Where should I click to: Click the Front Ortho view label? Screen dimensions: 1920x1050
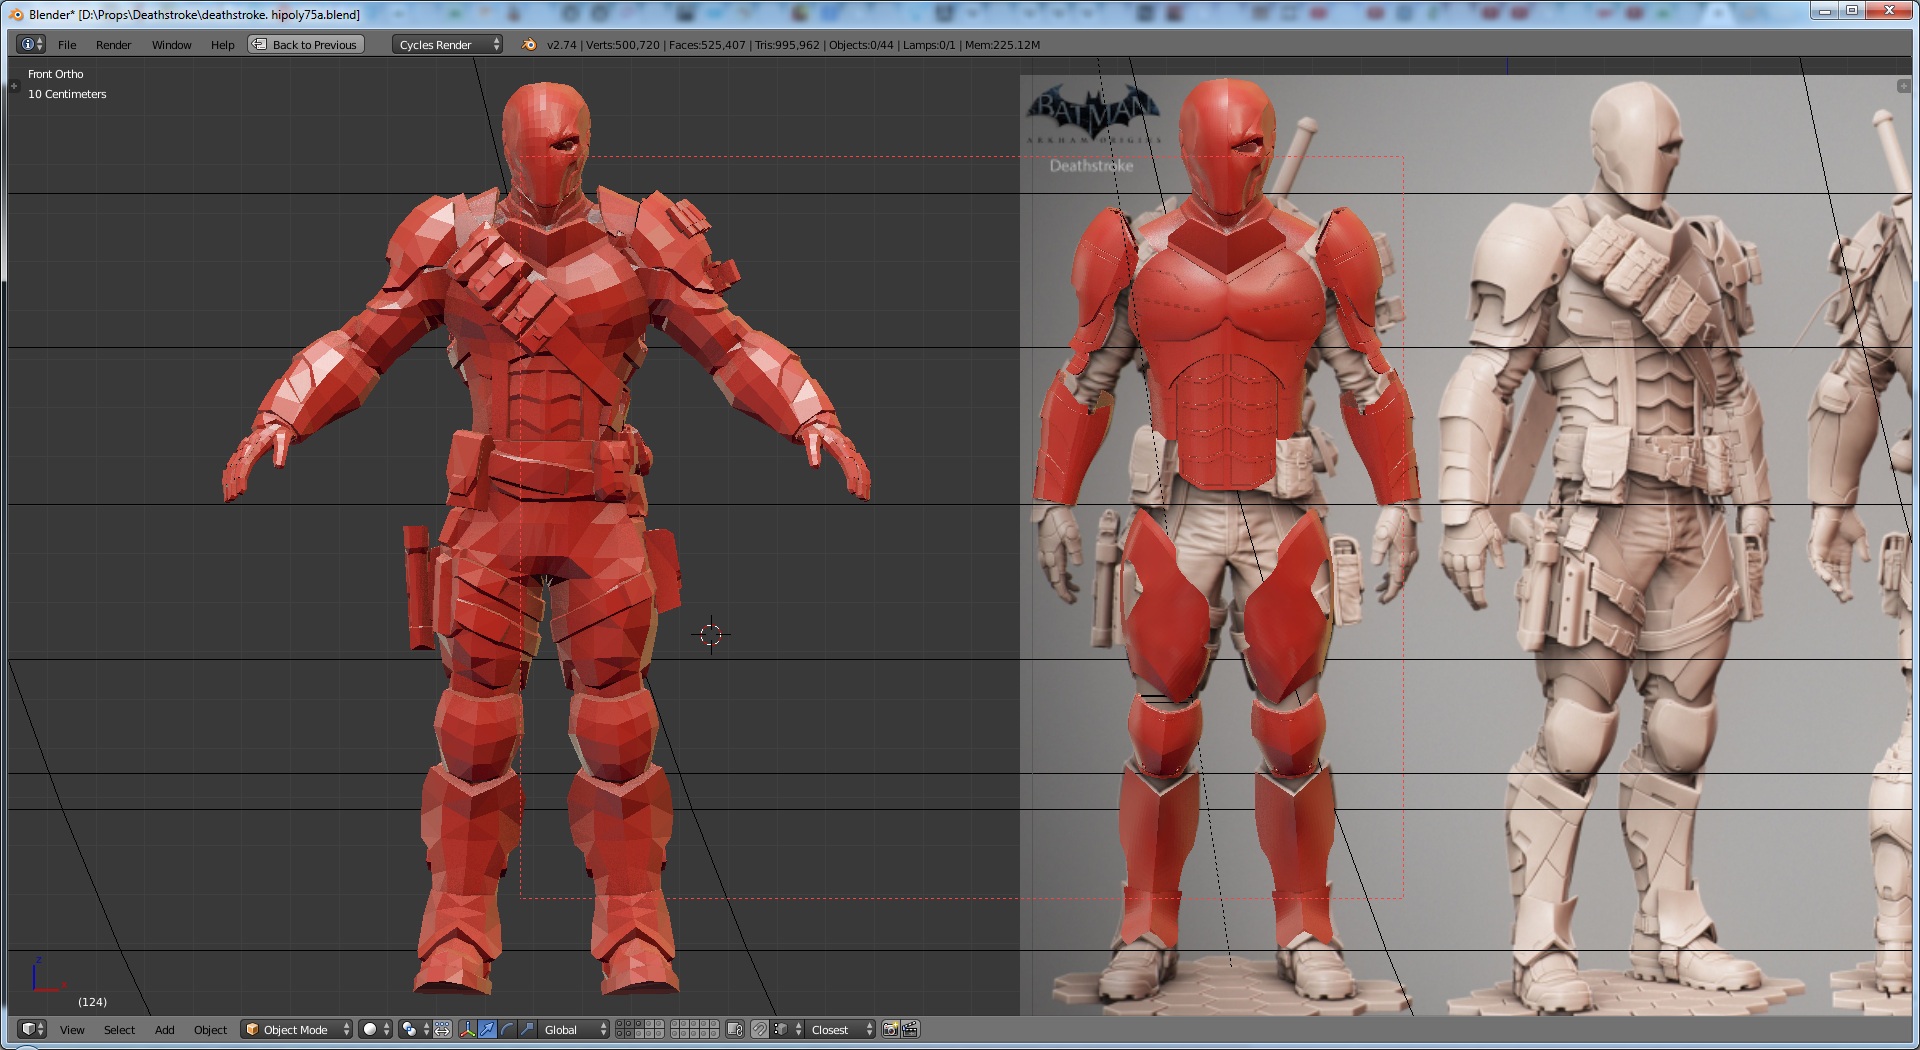56,74
